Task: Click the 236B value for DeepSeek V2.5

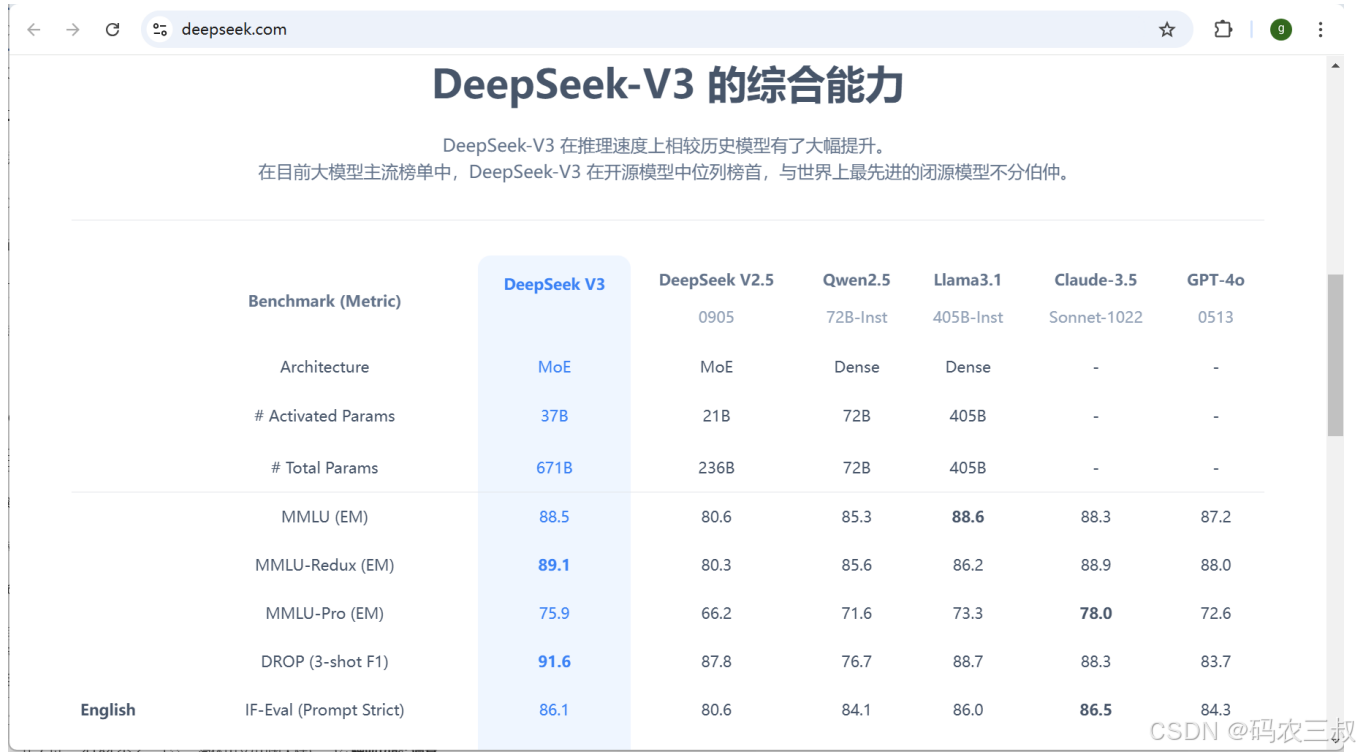Action: (716, 468)
